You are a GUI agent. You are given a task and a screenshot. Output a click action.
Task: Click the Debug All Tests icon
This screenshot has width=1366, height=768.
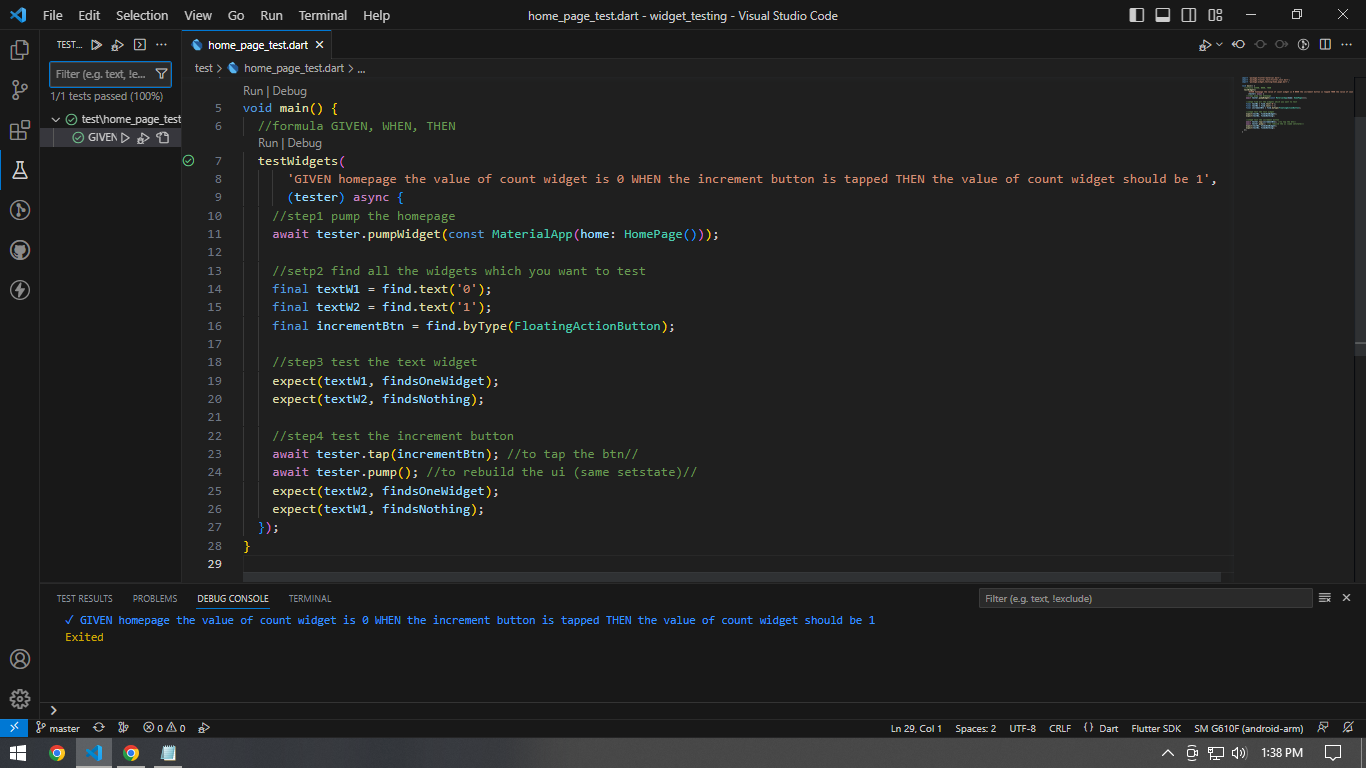(x=117, y=44)
